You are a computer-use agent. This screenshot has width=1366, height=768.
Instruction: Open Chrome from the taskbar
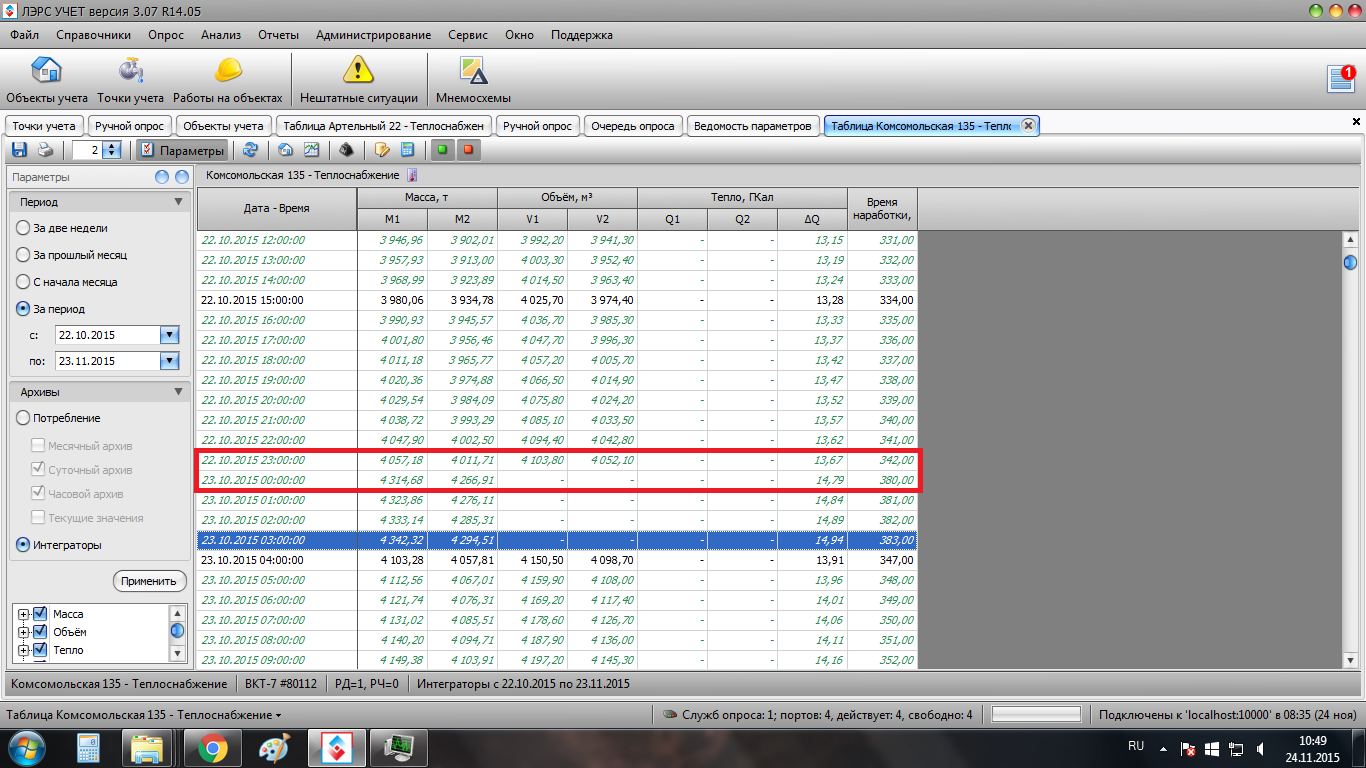coord(211,747)
